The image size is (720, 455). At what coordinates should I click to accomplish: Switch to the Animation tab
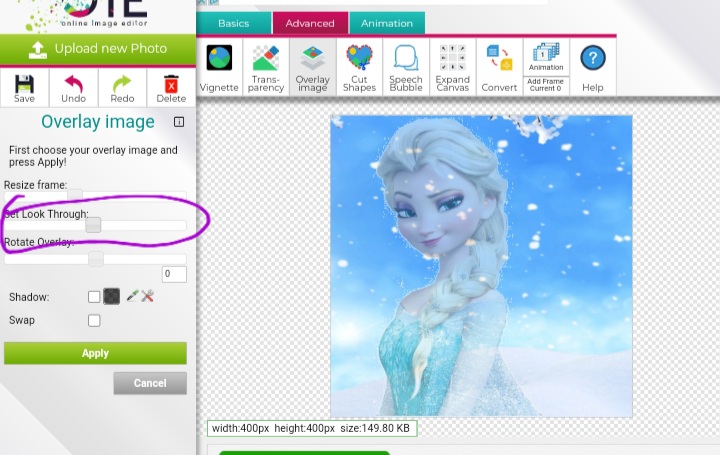[386, 23]
